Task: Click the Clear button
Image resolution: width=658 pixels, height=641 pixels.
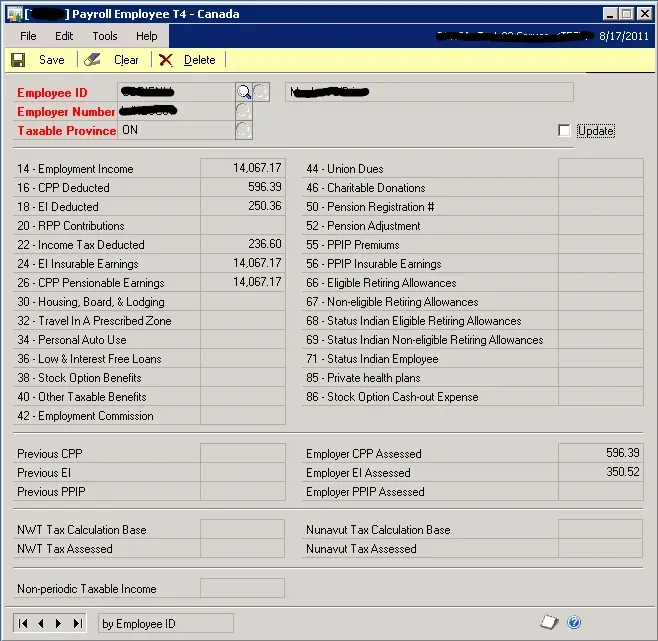Action: coord(113,60)
